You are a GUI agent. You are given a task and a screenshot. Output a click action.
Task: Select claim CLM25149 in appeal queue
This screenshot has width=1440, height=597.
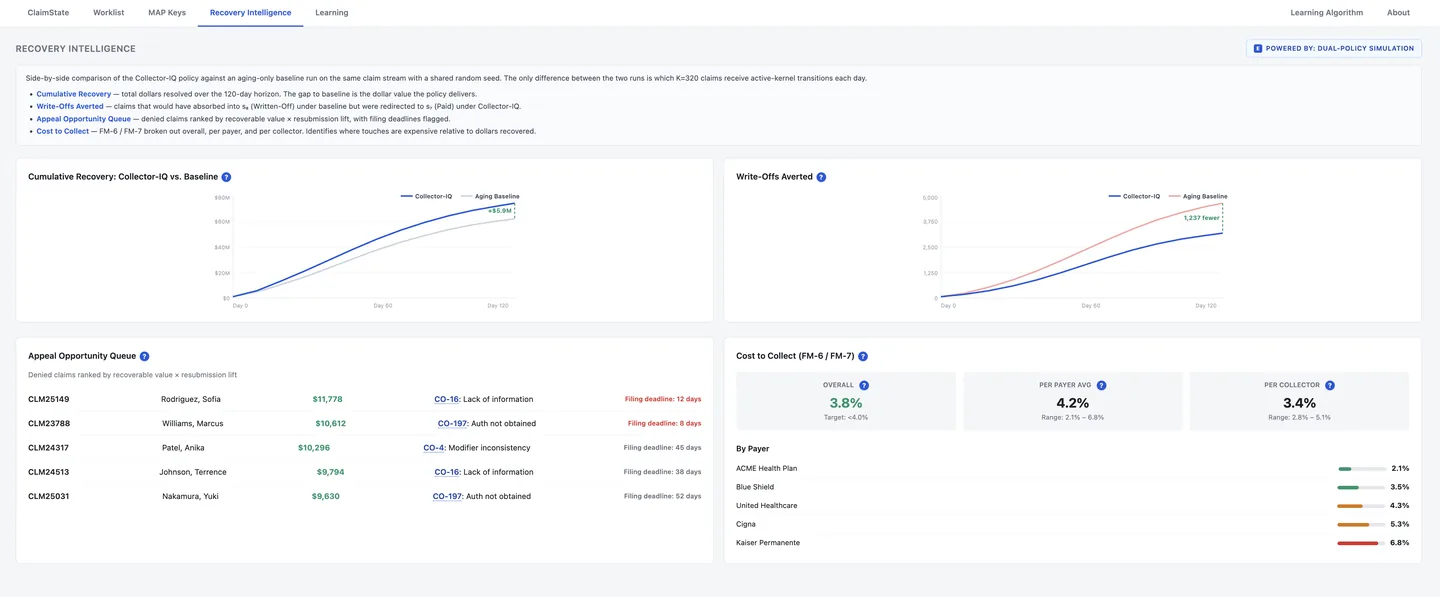pos(48,399)
